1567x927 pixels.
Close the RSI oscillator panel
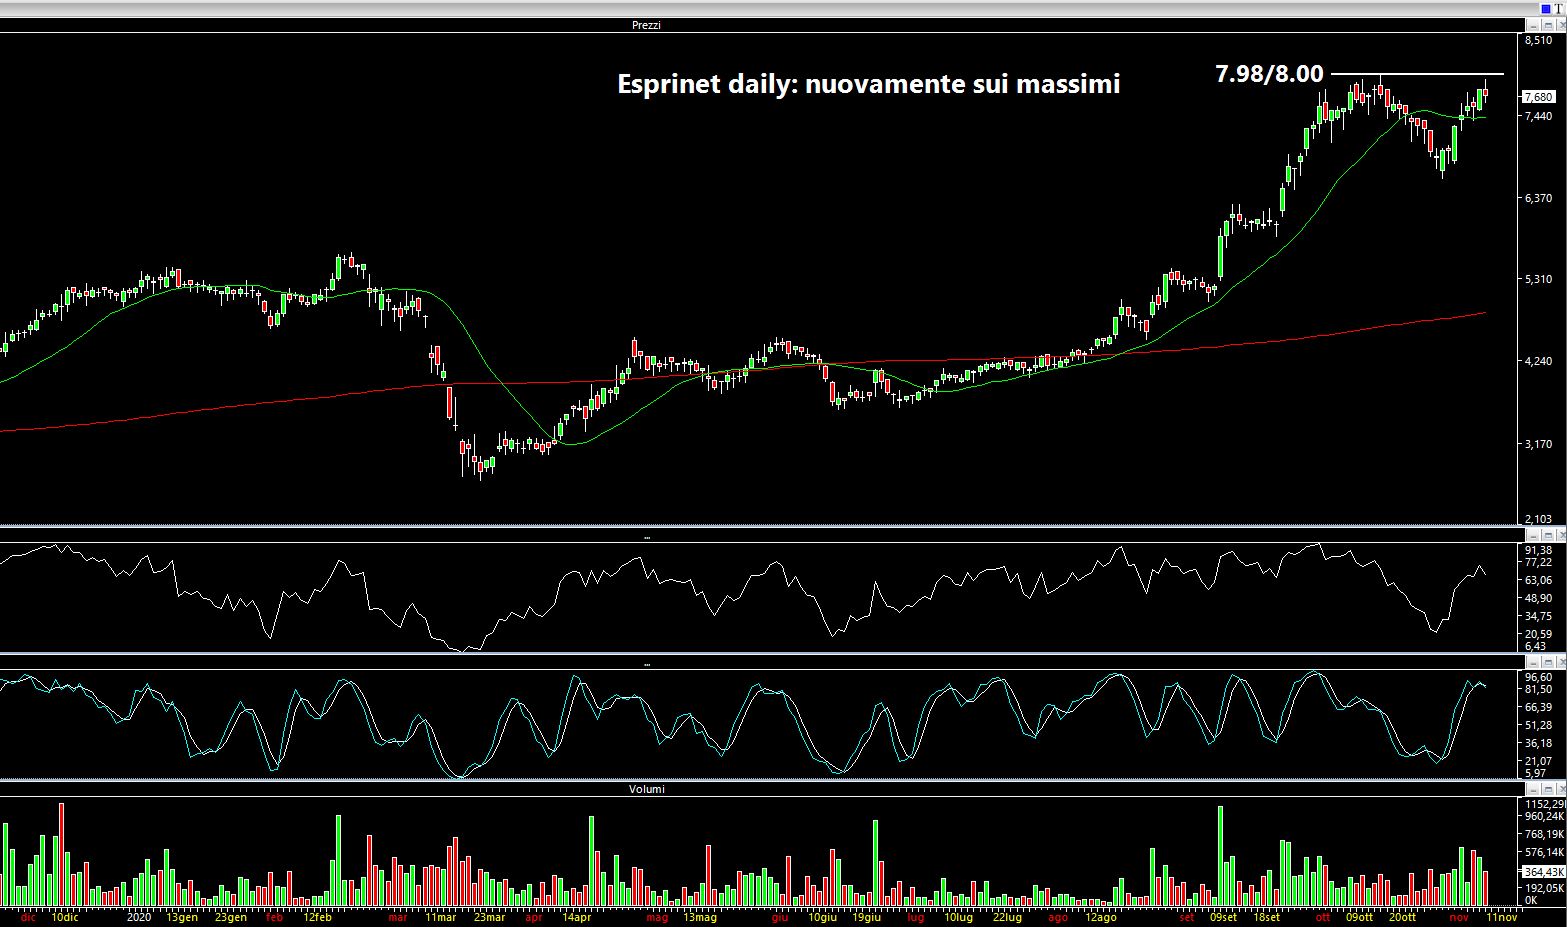point(1561,537)
